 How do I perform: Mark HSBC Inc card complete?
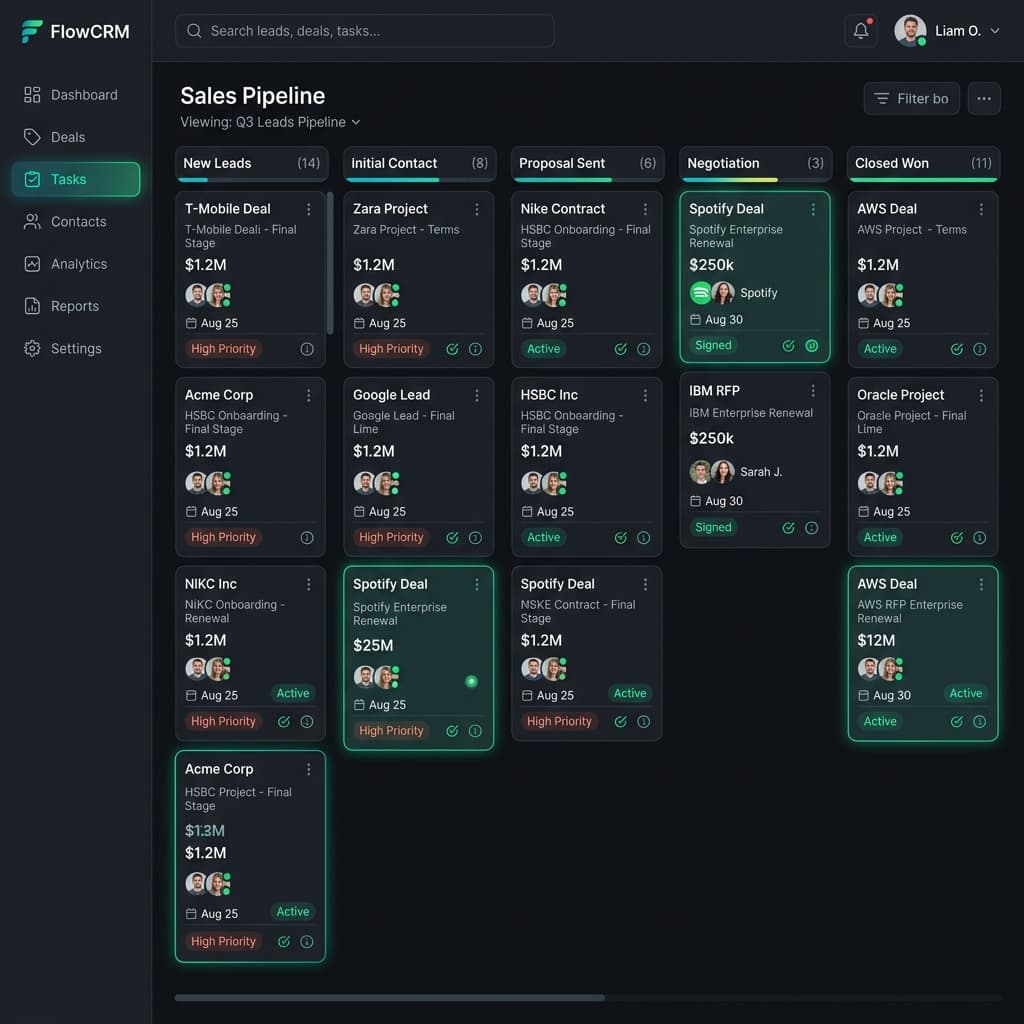click(620, 537)
